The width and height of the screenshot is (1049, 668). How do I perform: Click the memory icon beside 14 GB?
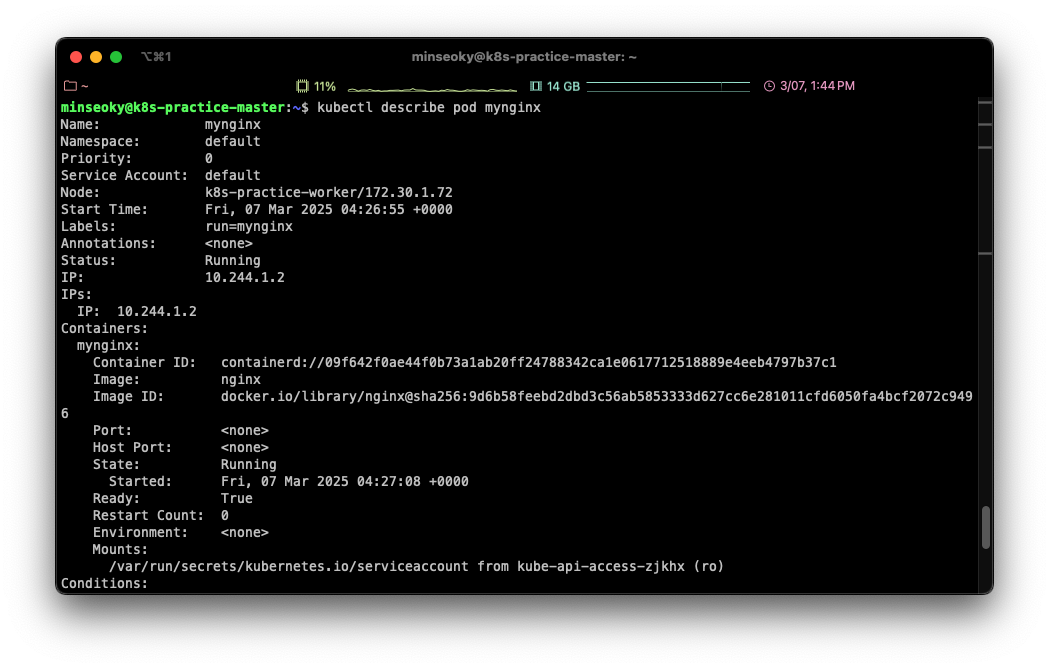[x=536, y=86]
